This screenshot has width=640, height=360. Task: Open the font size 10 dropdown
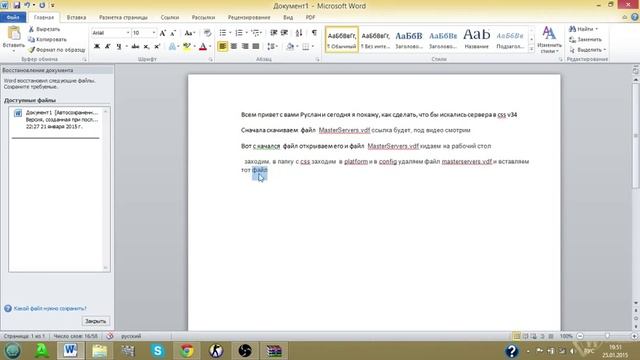[154, 33]
